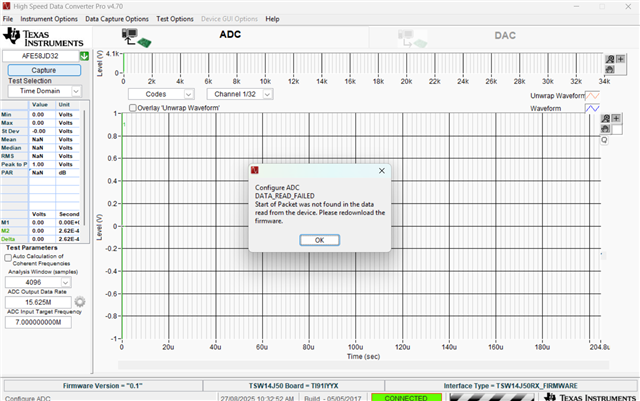Click OK in the DATA_READ_FAILED dialog
The height and width of the screenshot is (401, 640).
(319, 240)
